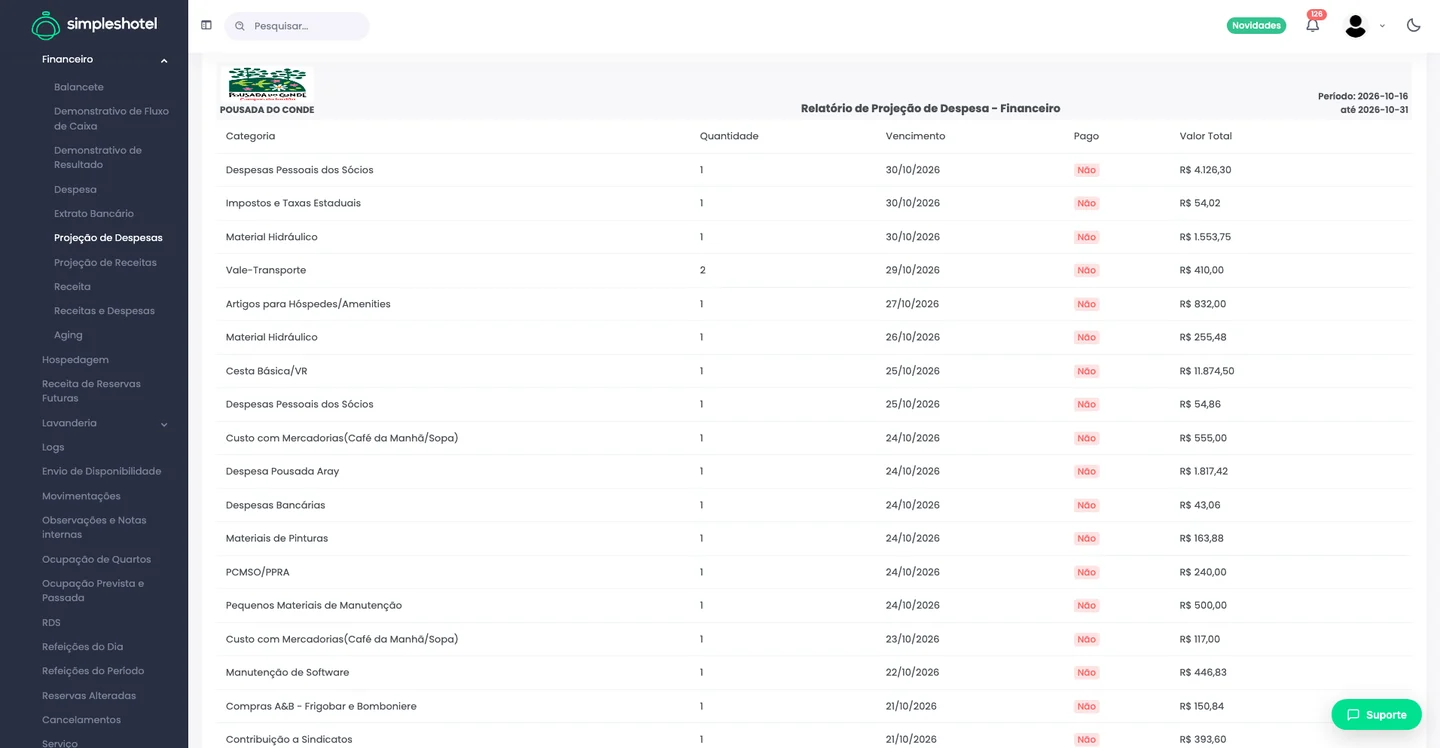Viewport: 1440px width, 748px height.
Task: Open Extrato Bancário page
Action: 94,213
